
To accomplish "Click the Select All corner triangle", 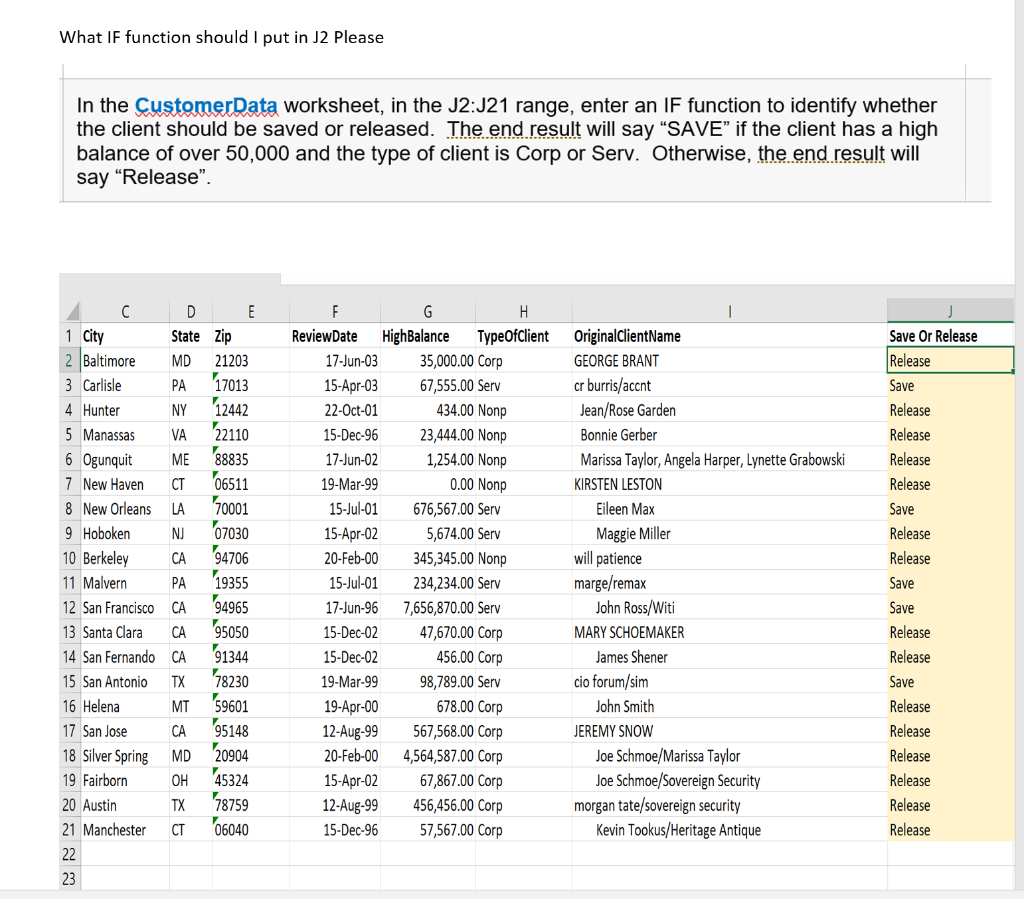I will coord(71,311).
